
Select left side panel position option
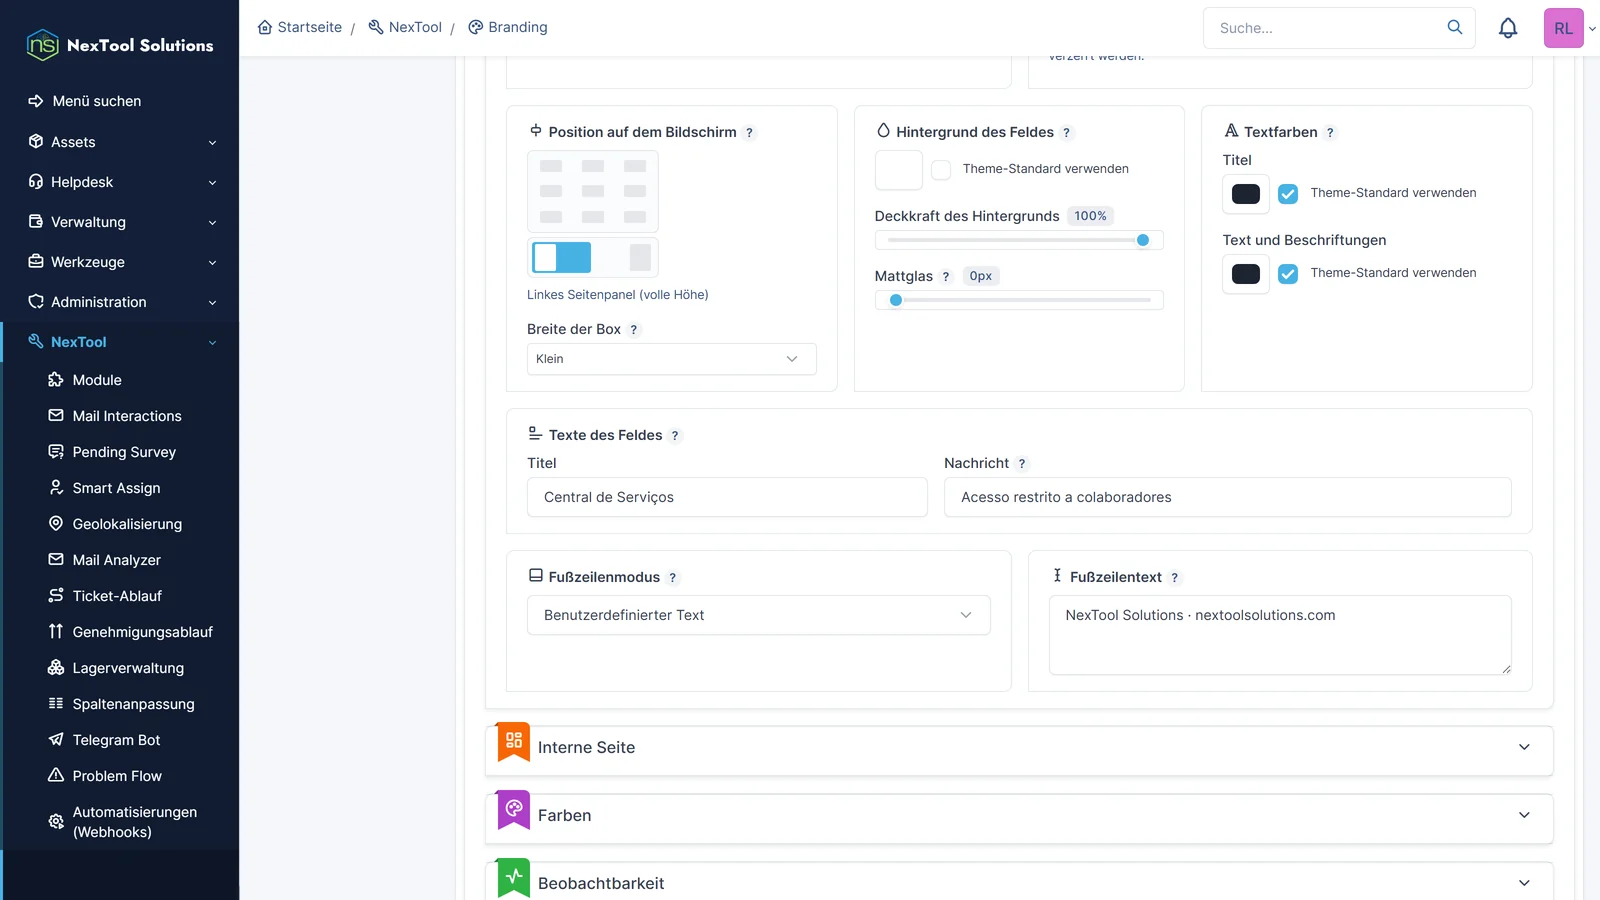[x=561, y=257]
